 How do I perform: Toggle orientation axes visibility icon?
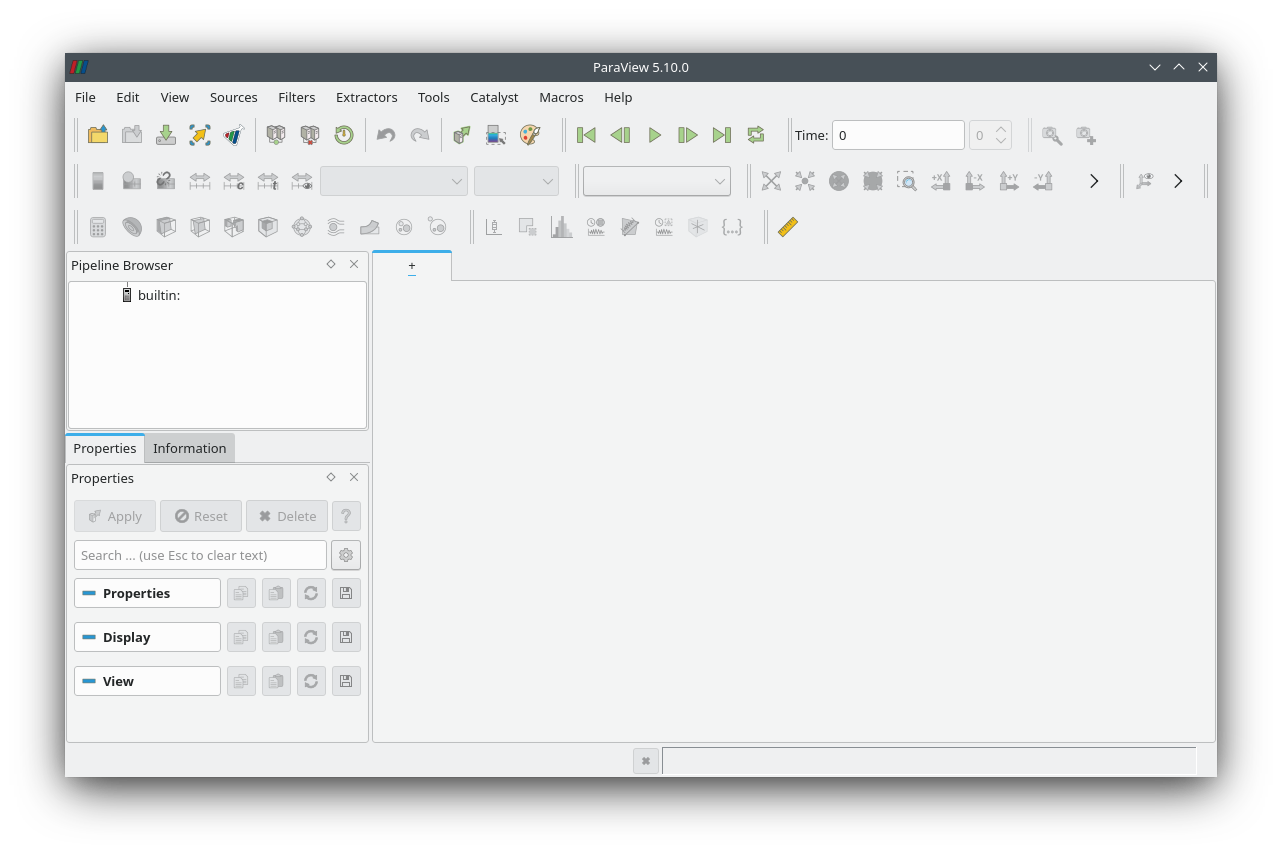[x=1144, y=181]
